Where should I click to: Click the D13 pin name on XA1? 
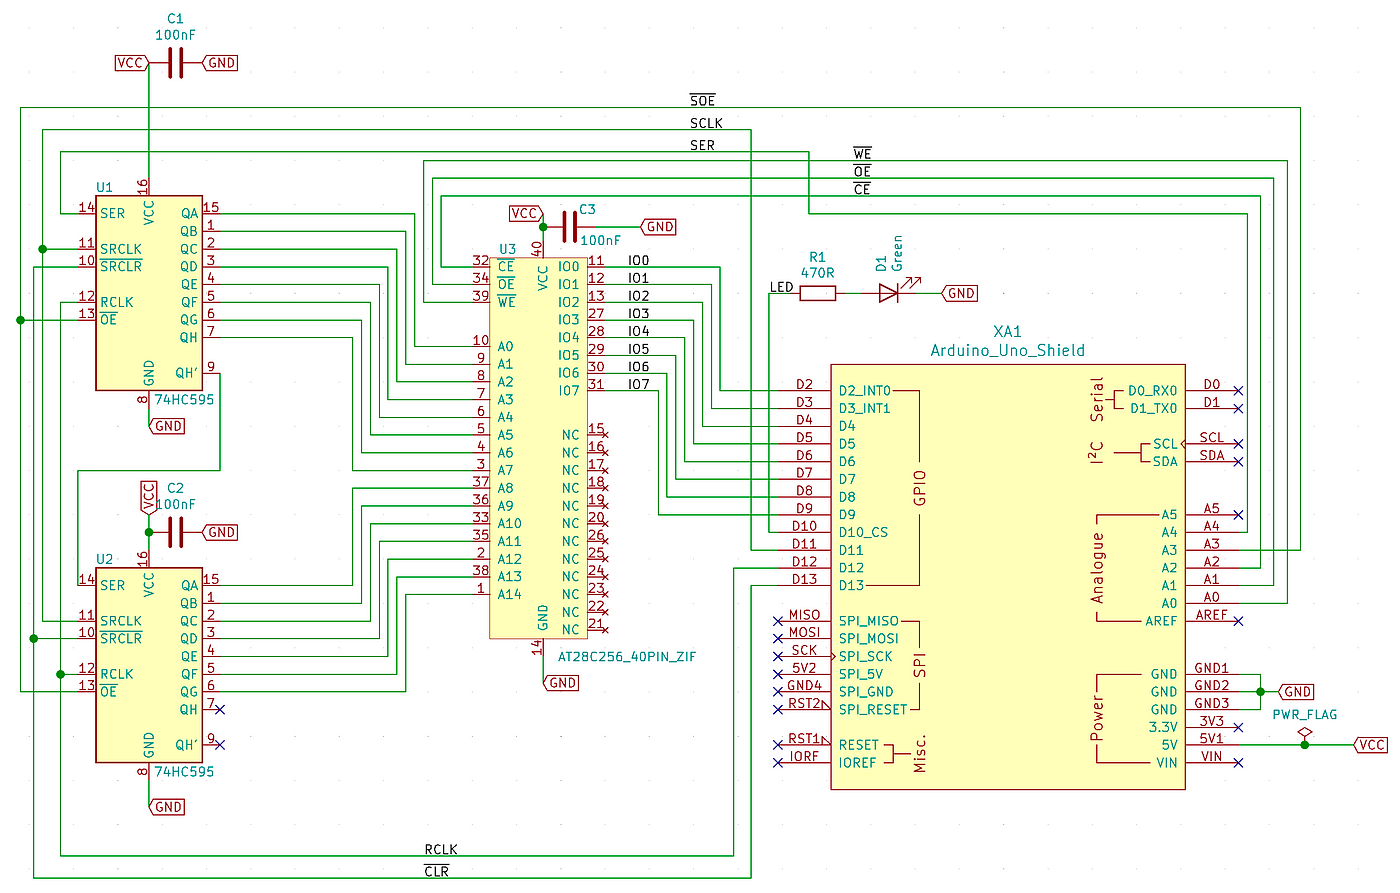[x=851, y=586]
